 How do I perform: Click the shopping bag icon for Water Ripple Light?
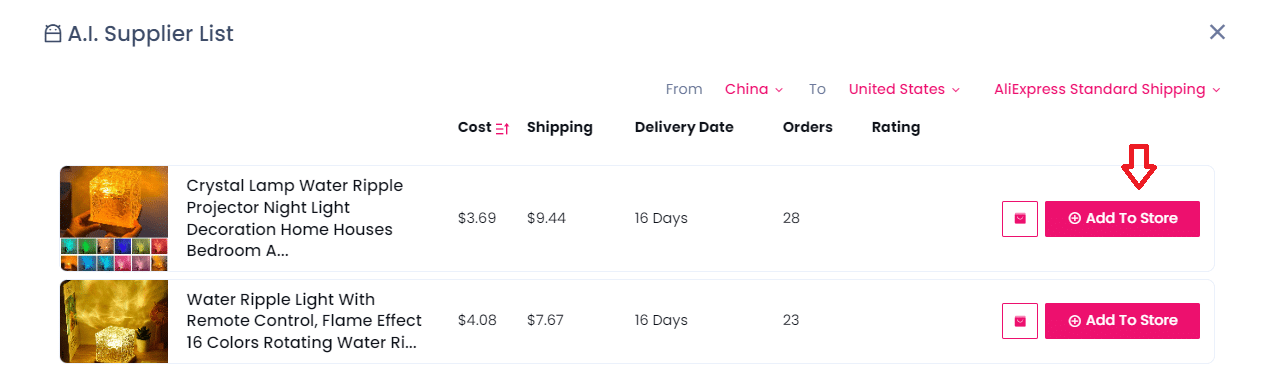pyautogui.click(x=1020, y=321)
